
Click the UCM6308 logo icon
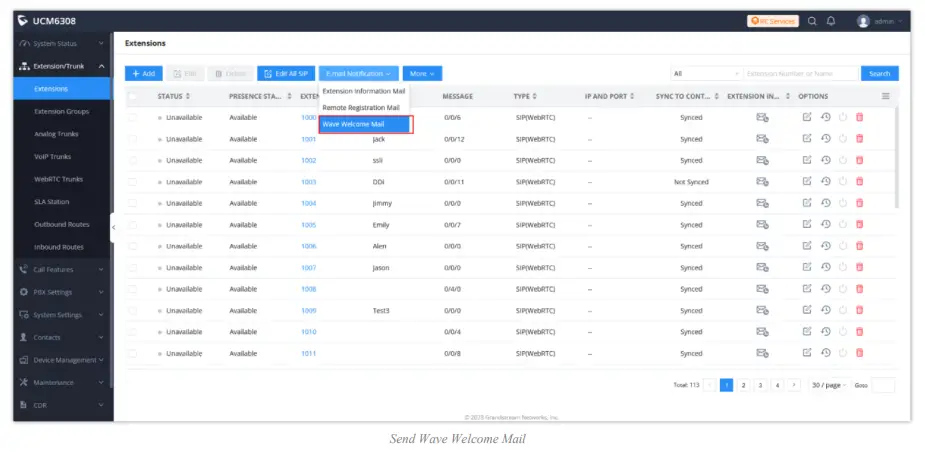pos(23,21)
